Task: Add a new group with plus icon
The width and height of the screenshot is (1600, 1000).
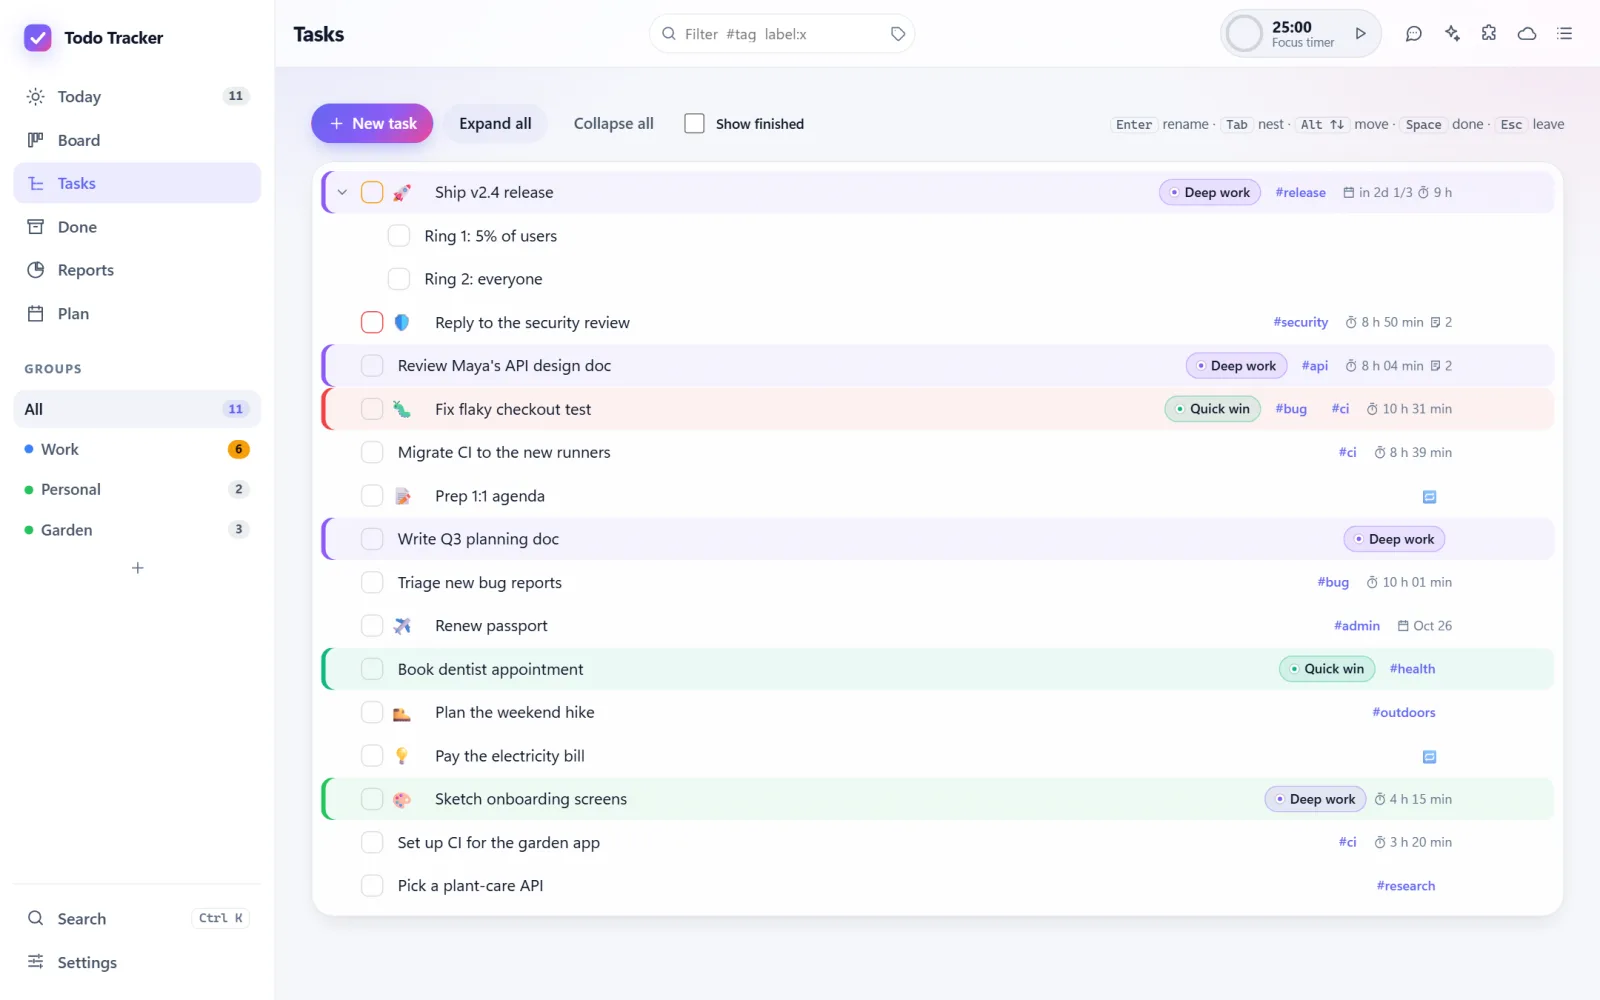Action: pos(138,568)
